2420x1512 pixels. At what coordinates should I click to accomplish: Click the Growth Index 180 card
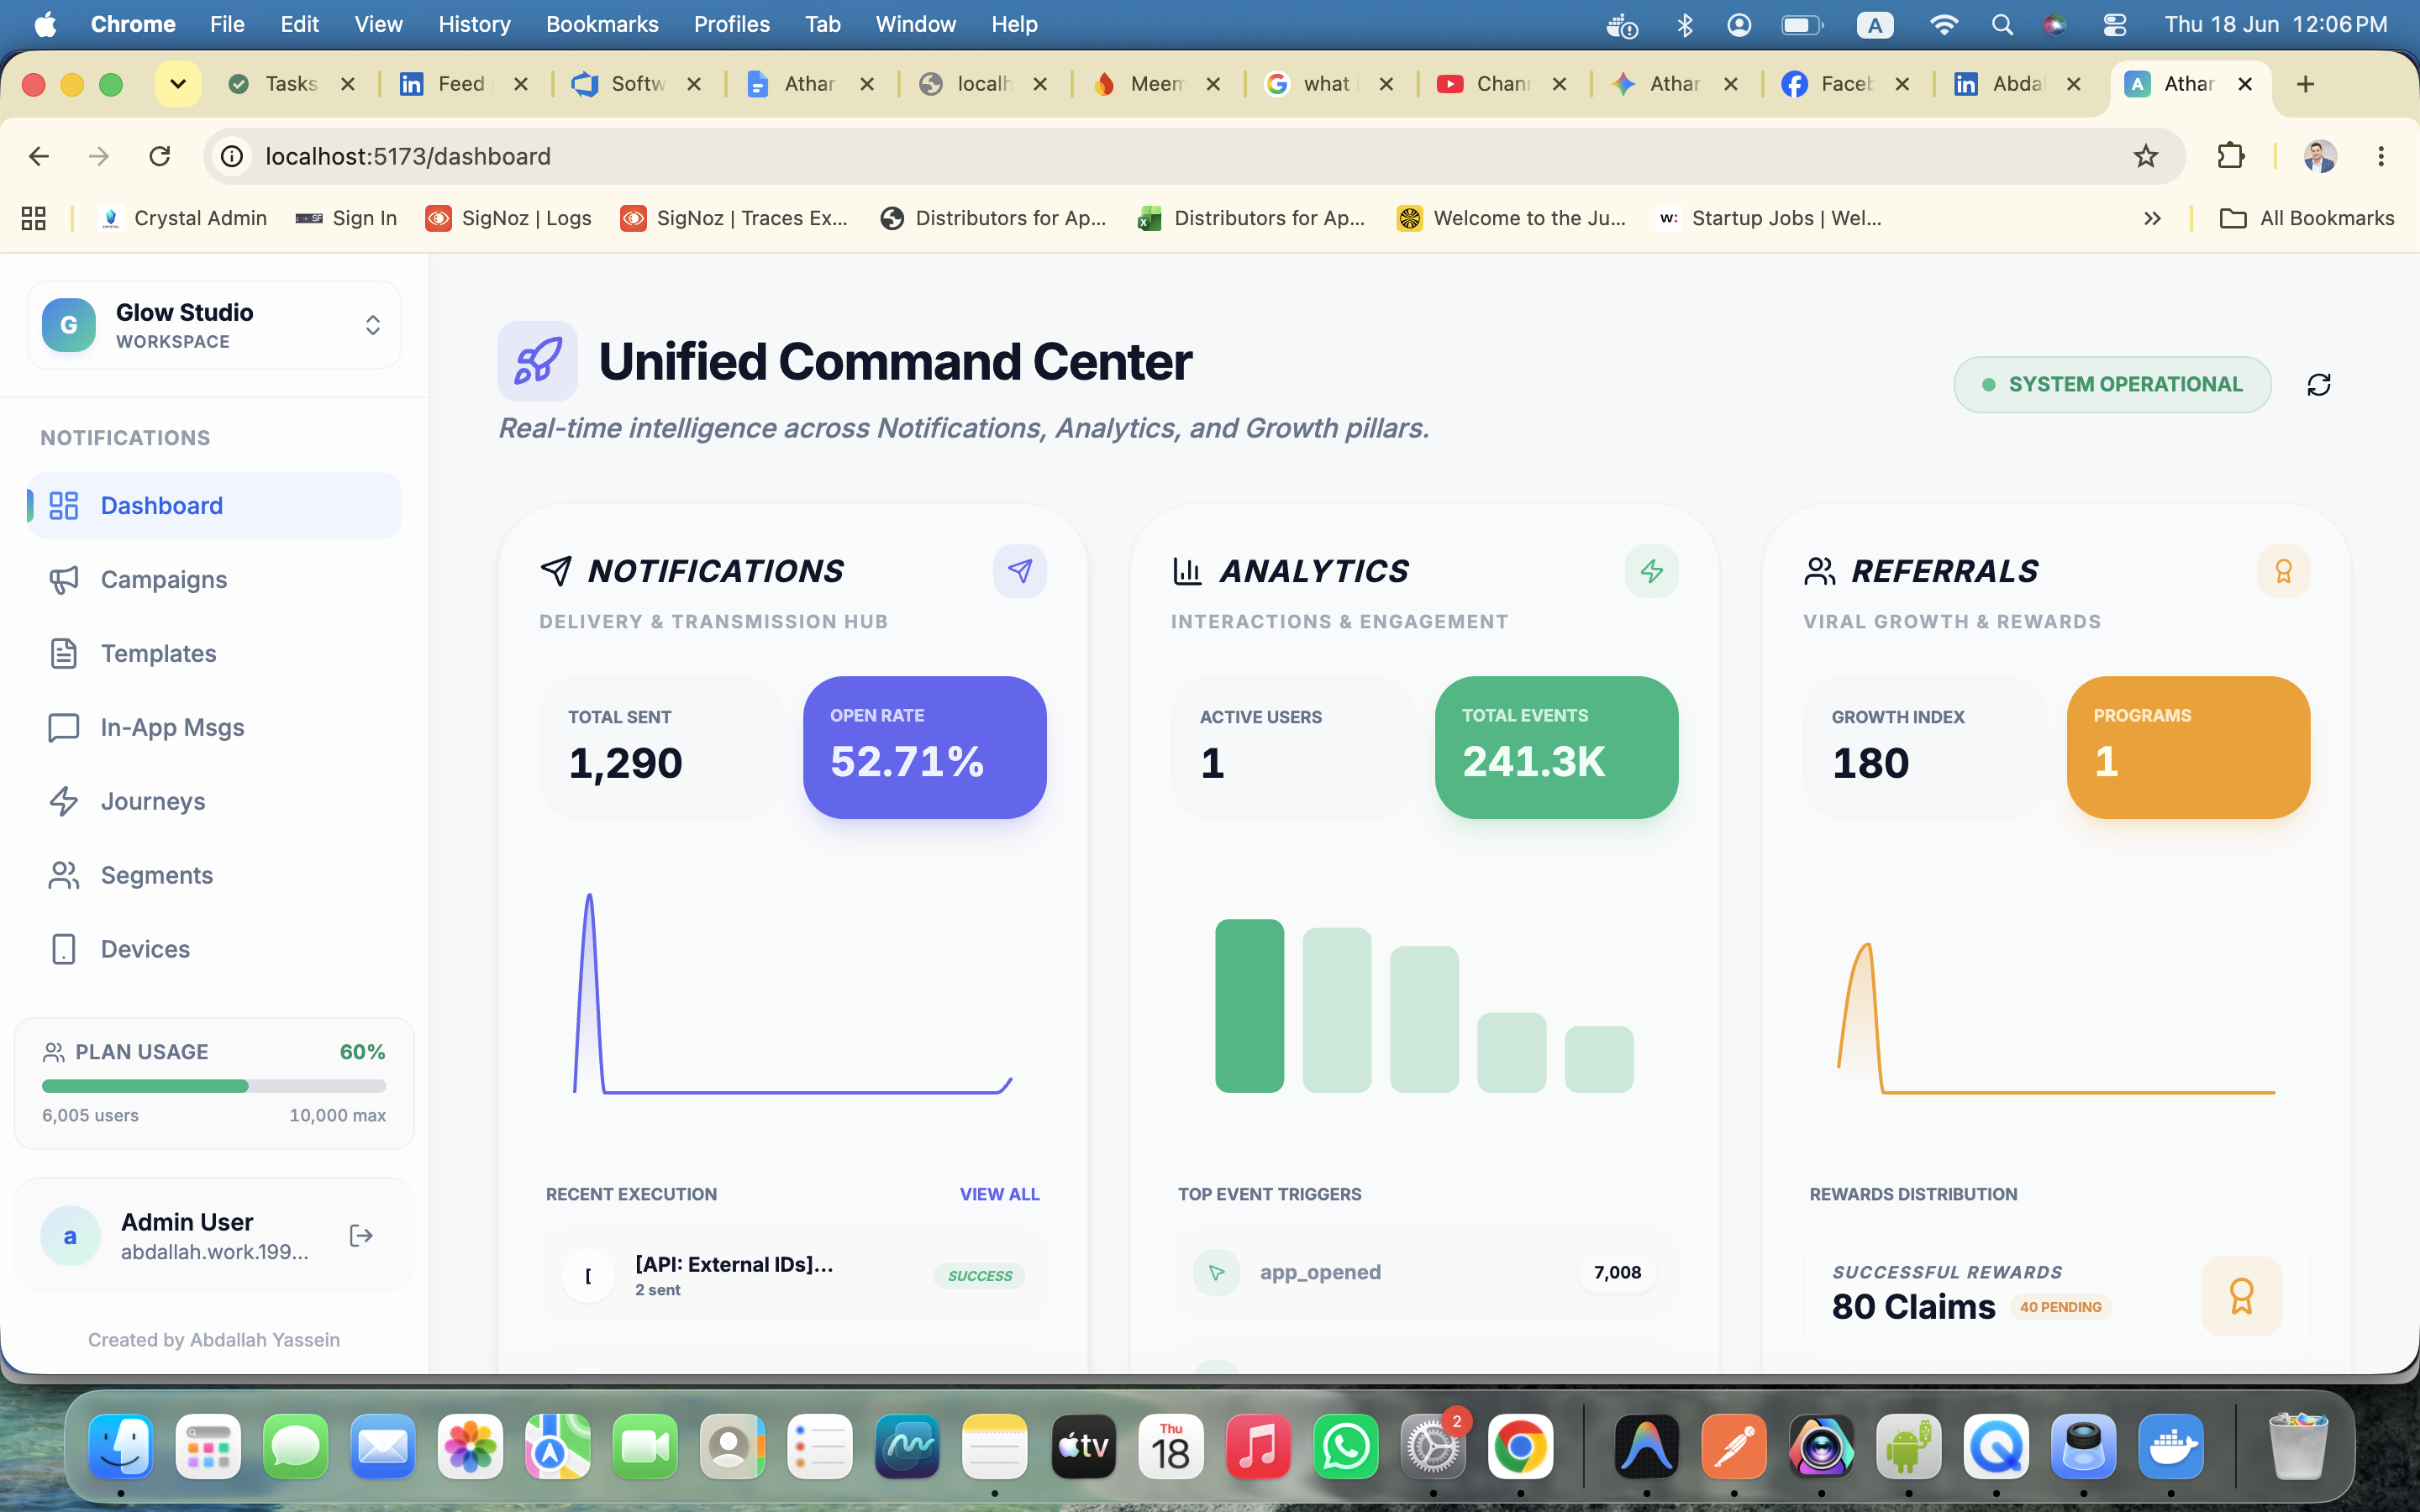[x=1925, y=747]
